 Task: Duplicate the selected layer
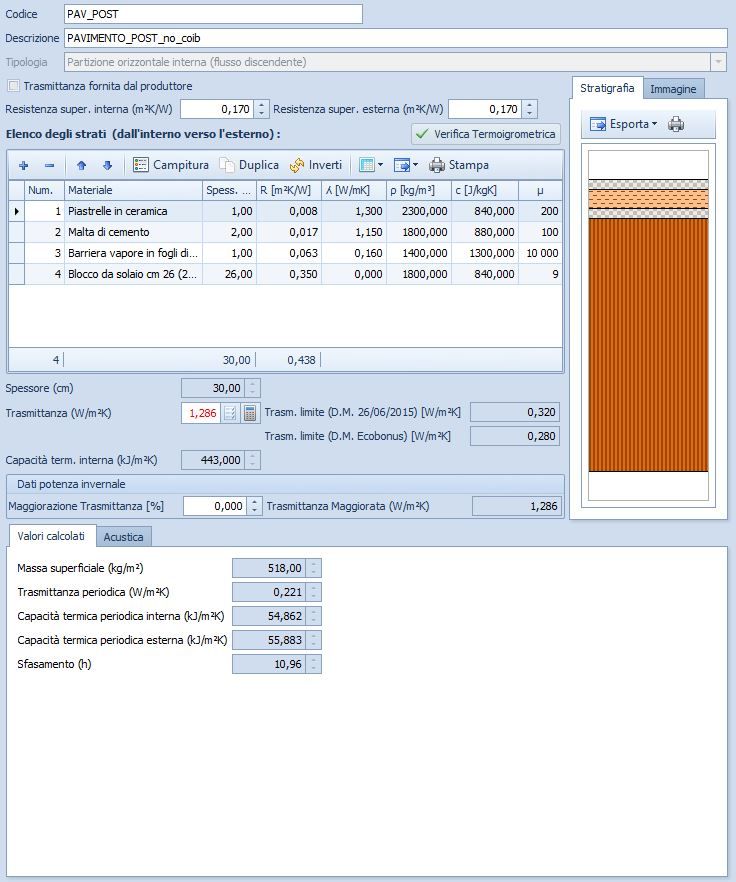pos(250,165)
